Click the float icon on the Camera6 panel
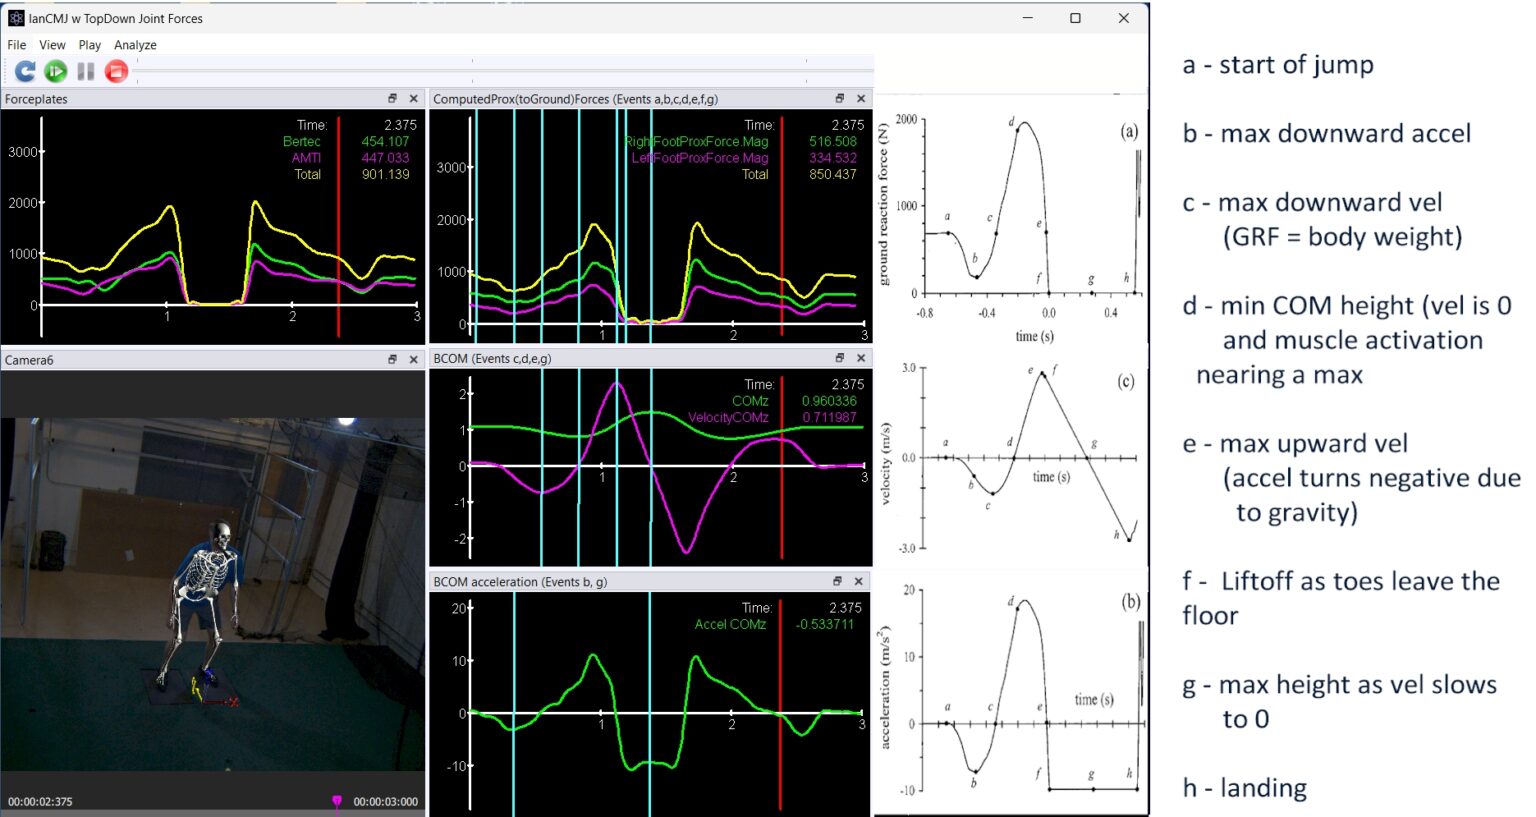The image size is (1536, 817). point(394,359)
